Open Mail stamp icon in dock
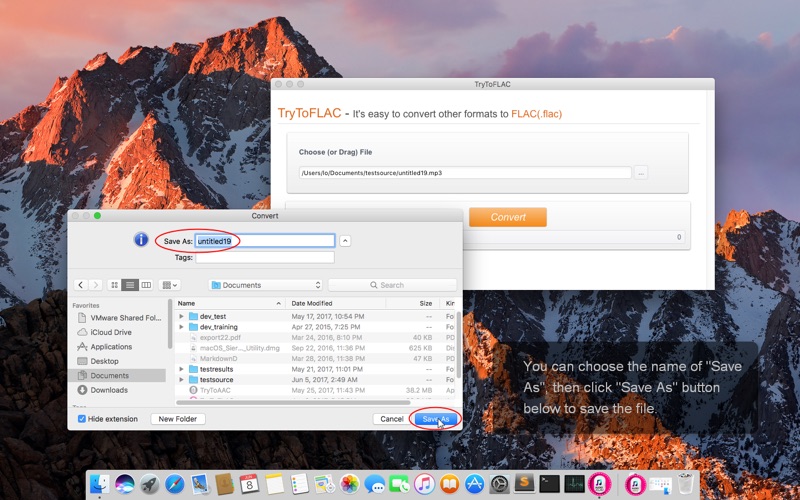This screenshot has width=800, height=500. [x=199, y=483]
